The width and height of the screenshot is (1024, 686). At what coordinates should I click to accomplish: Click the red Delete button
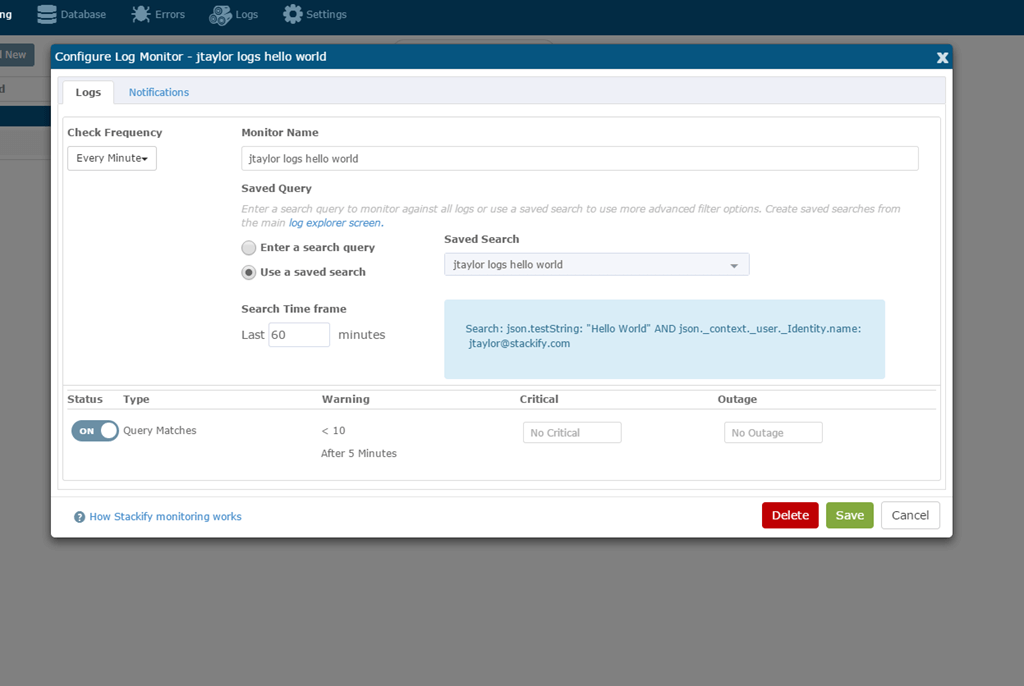[790, 515]
